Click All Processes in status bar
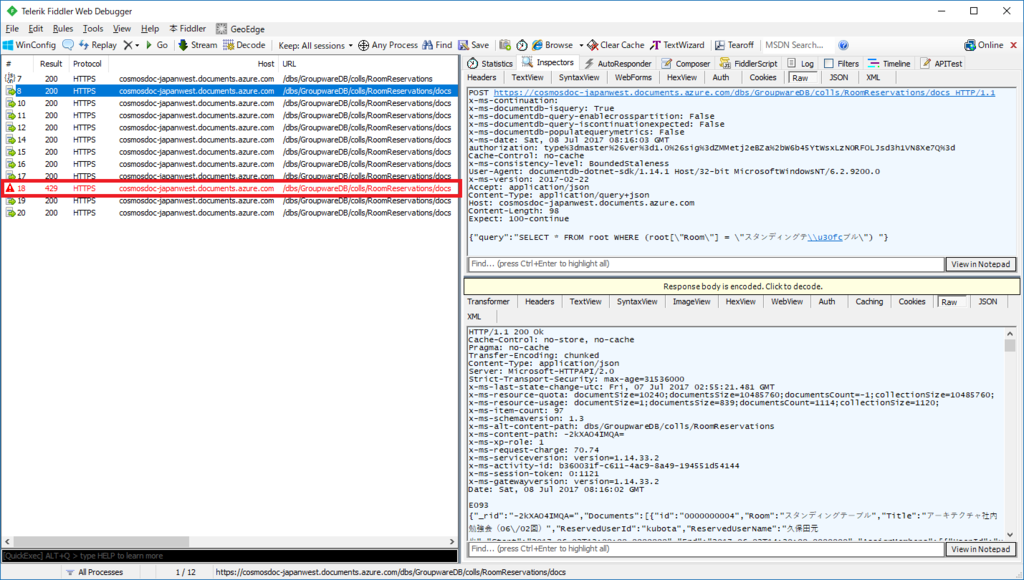 94,572
